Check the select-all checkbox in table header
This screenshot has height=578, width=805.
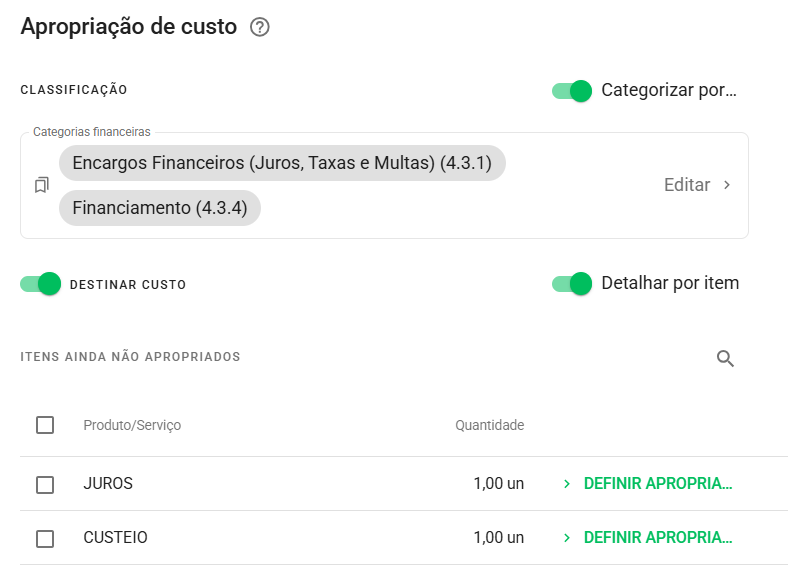[x=45, y=425]
